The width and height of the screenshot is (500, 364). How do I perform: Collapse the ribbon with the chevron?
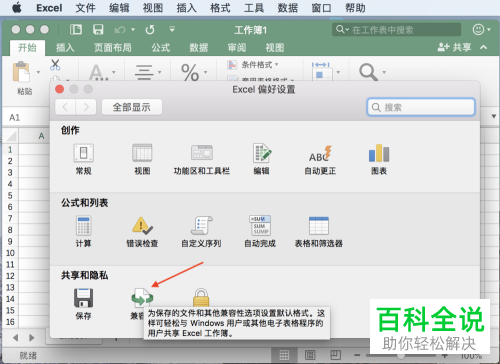[x=483, y=47]
